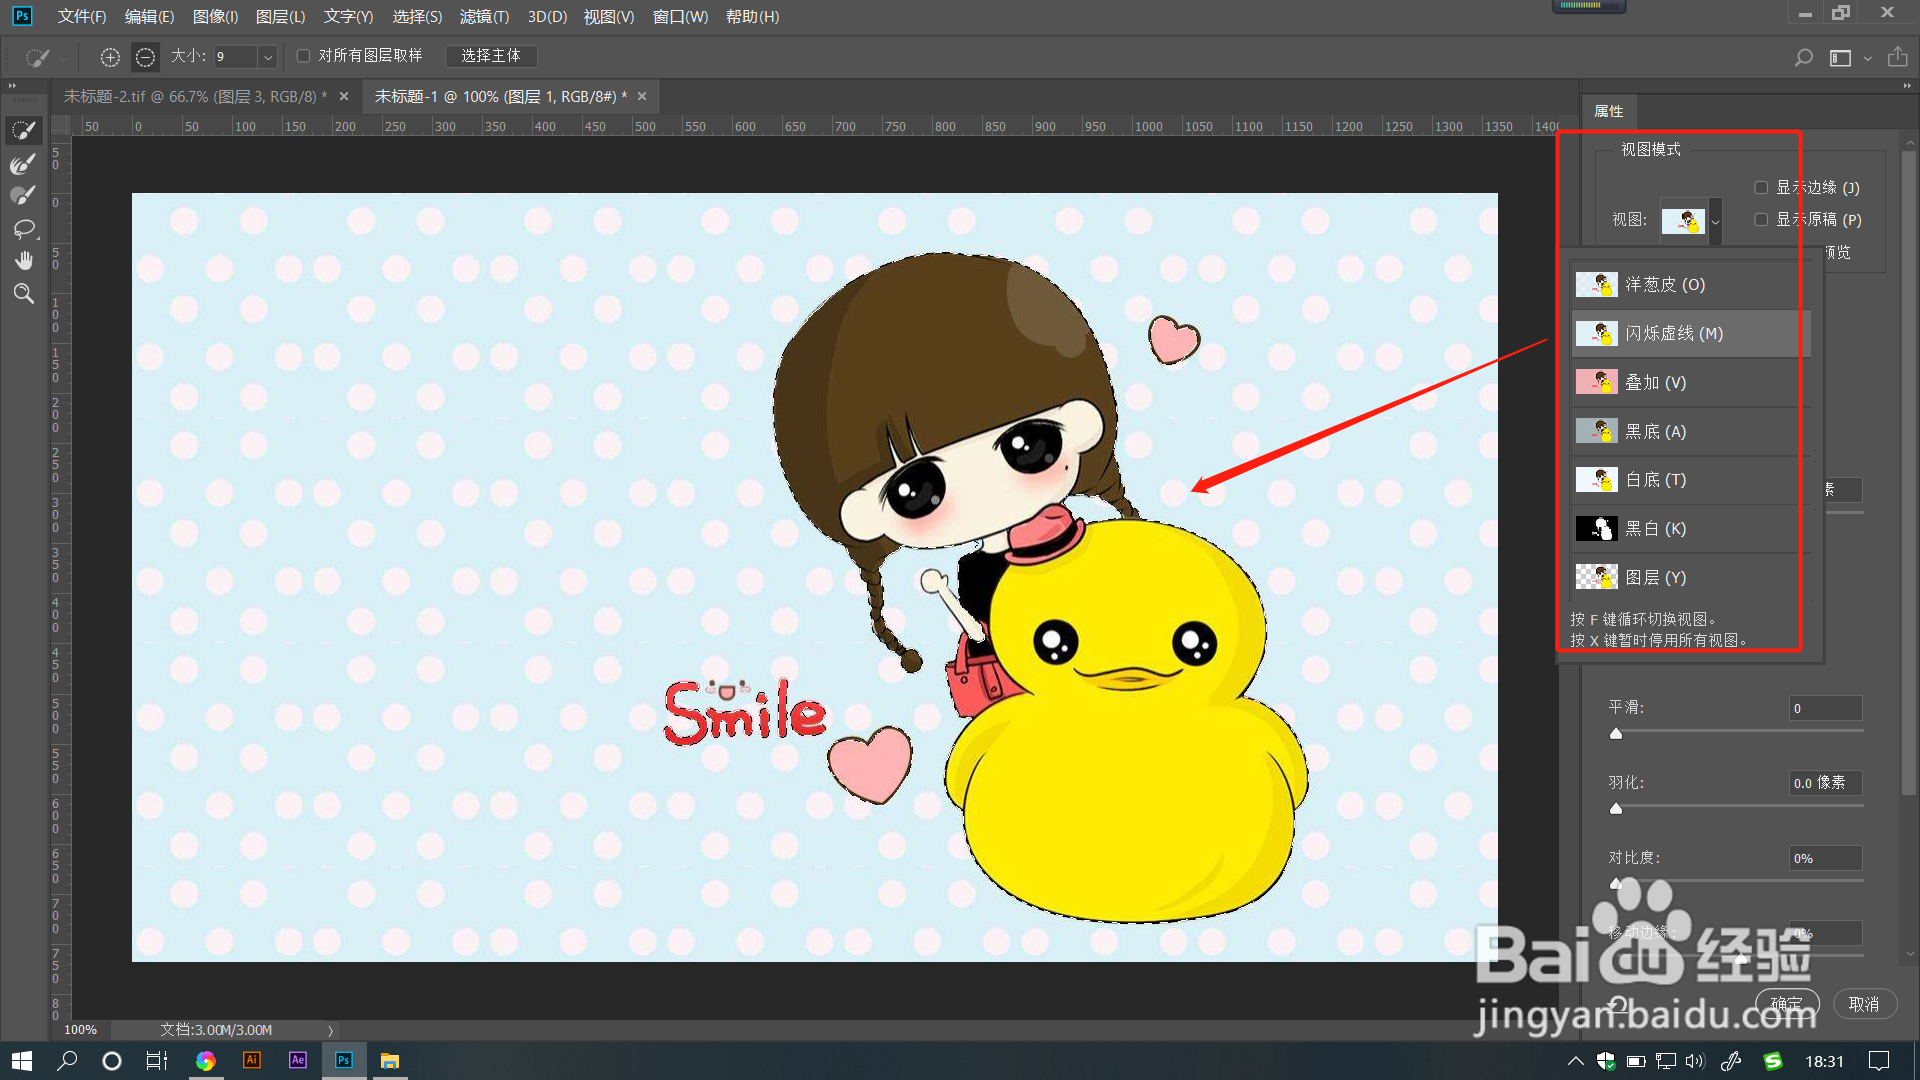Click the 100% zoom level field
The width and height of the screenshot is (1920, 1080).
(x=81, y=1030)
